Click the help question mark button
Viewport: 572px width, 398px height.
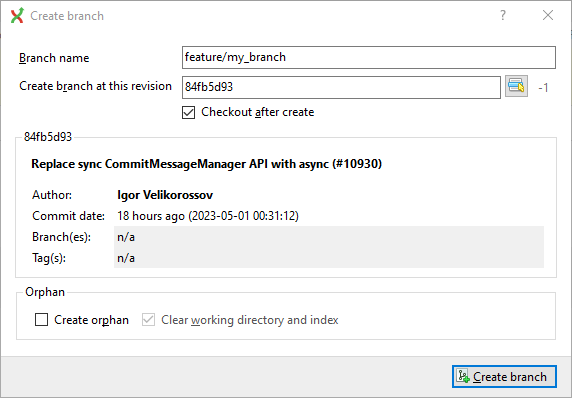[x=503, y=15]
